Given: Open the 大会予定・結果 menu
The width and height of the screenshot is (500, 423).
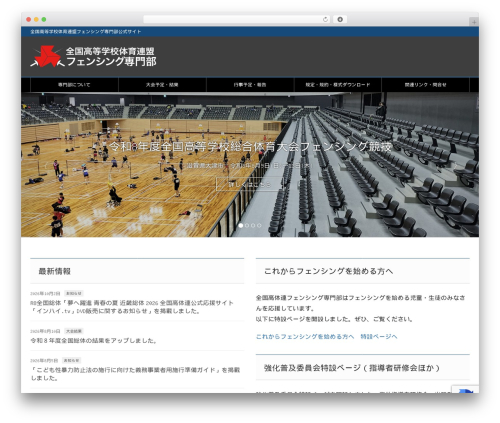Looking at the screenshot, I should [x=162, y=85].
